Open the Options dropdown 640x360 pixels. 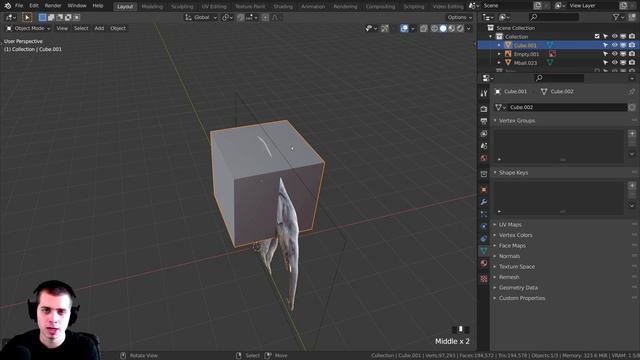click(460, 18)
